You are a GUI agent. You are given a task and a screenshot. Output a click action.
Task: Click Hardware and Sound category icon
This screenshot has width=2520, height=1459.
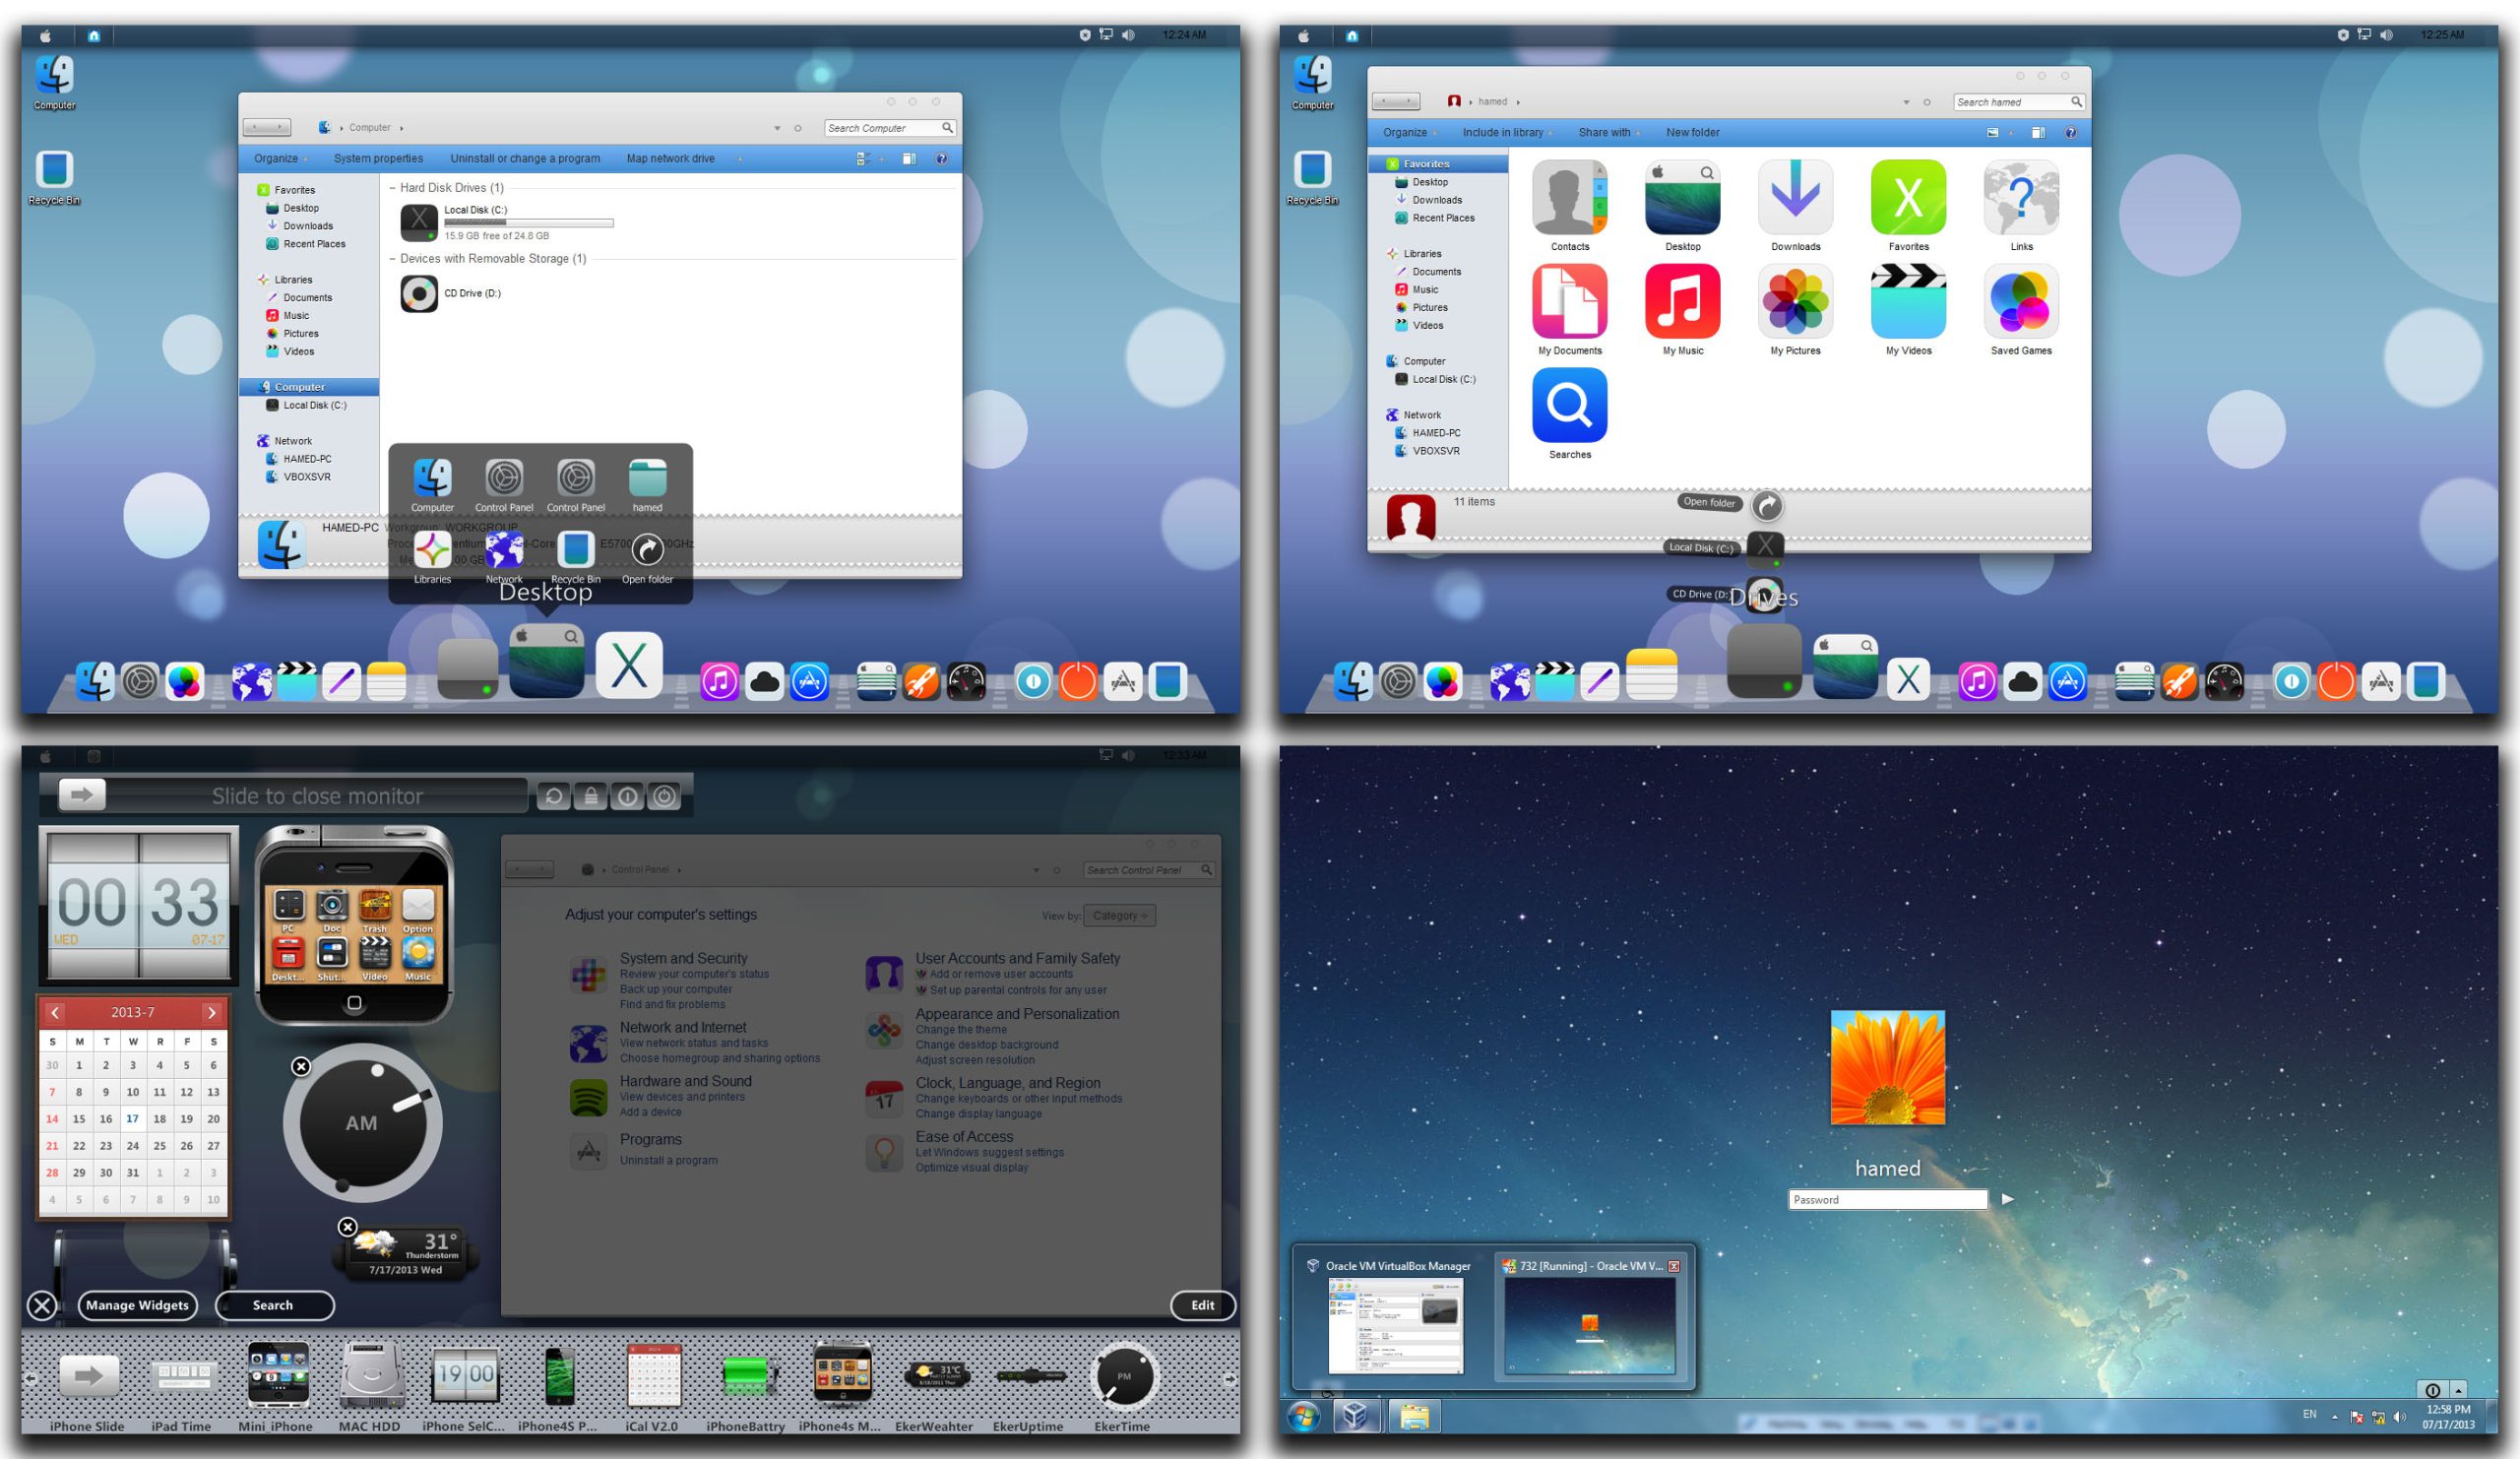[x=588, y=1097]
